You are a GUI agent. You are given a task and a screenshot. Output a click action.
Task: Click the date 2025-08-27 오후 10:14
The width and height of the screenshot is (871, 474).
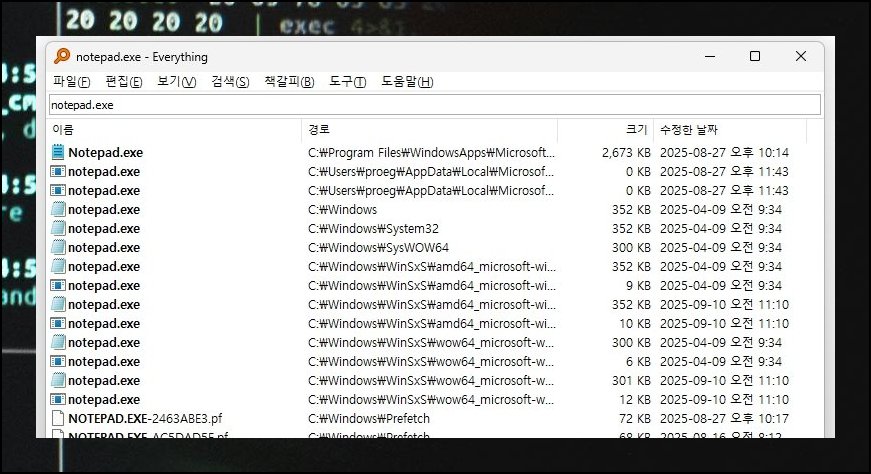[724, 152]
